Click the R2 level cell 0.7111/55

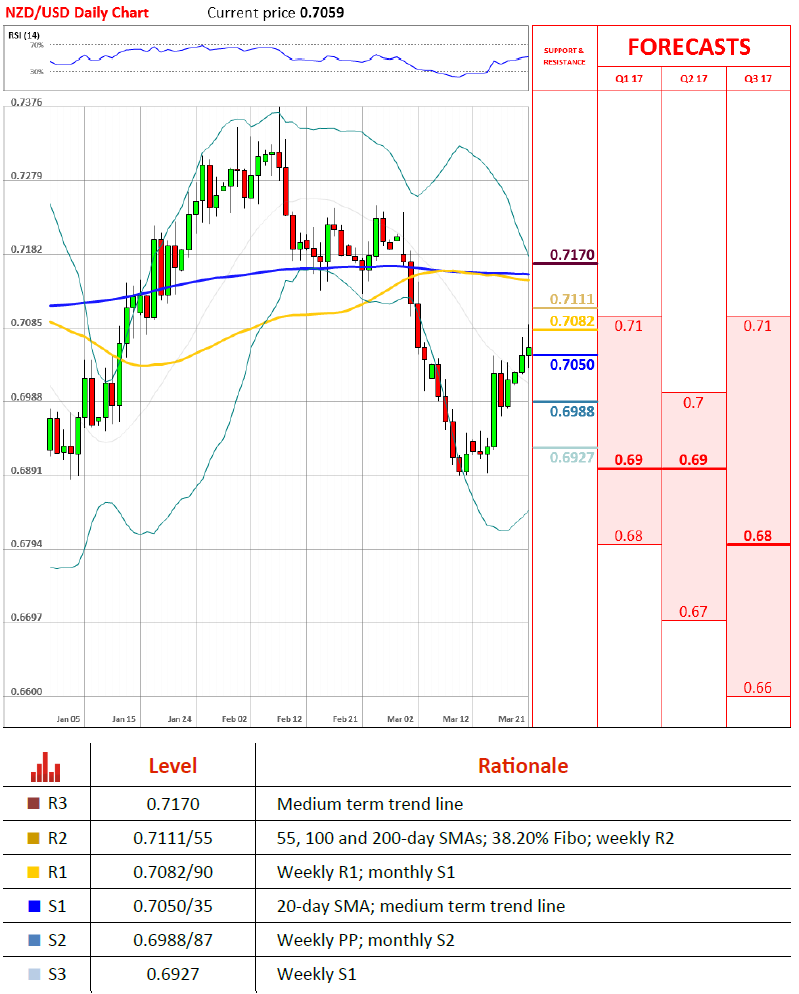pos(173,838)
